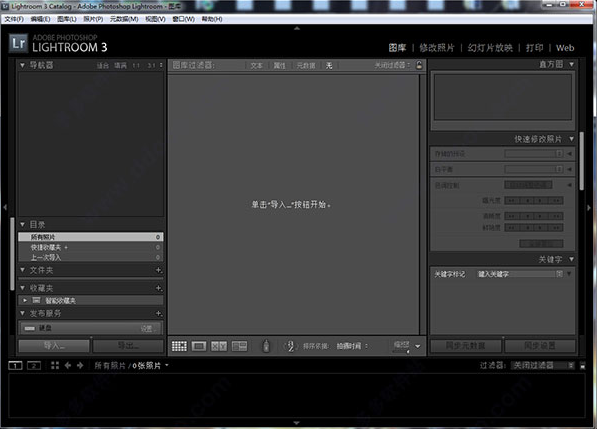This screenshot has height=429, width=597.
Task: Enable 元数据 library filter
Action: pos(306,65)
